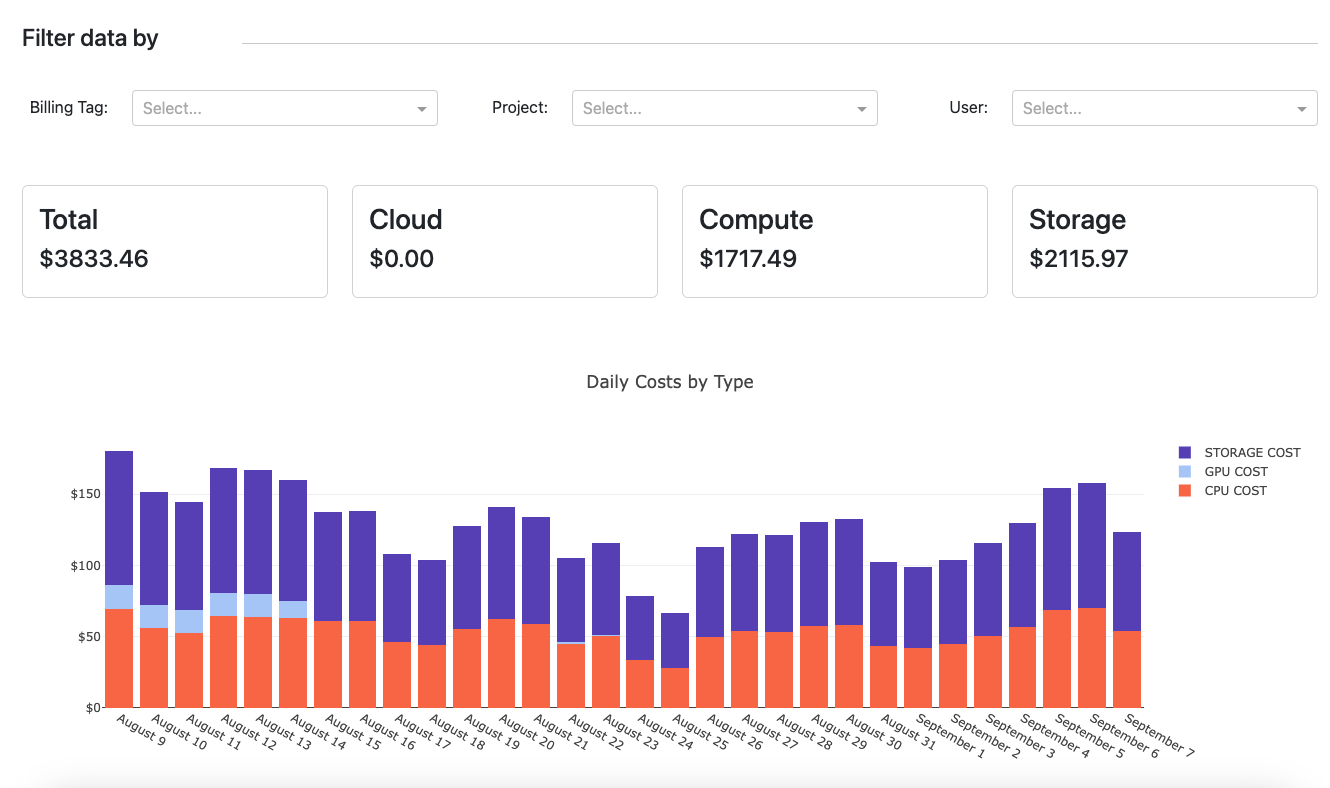This screenshot has height=788, width=1330.
Task: Focus the Project select input
Action: [725, 108]
